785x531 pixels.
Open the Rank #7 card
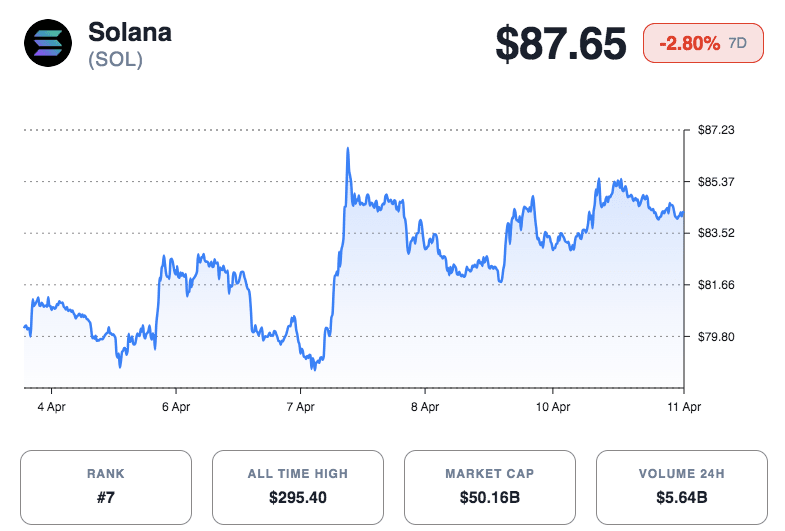click(106, 486)
